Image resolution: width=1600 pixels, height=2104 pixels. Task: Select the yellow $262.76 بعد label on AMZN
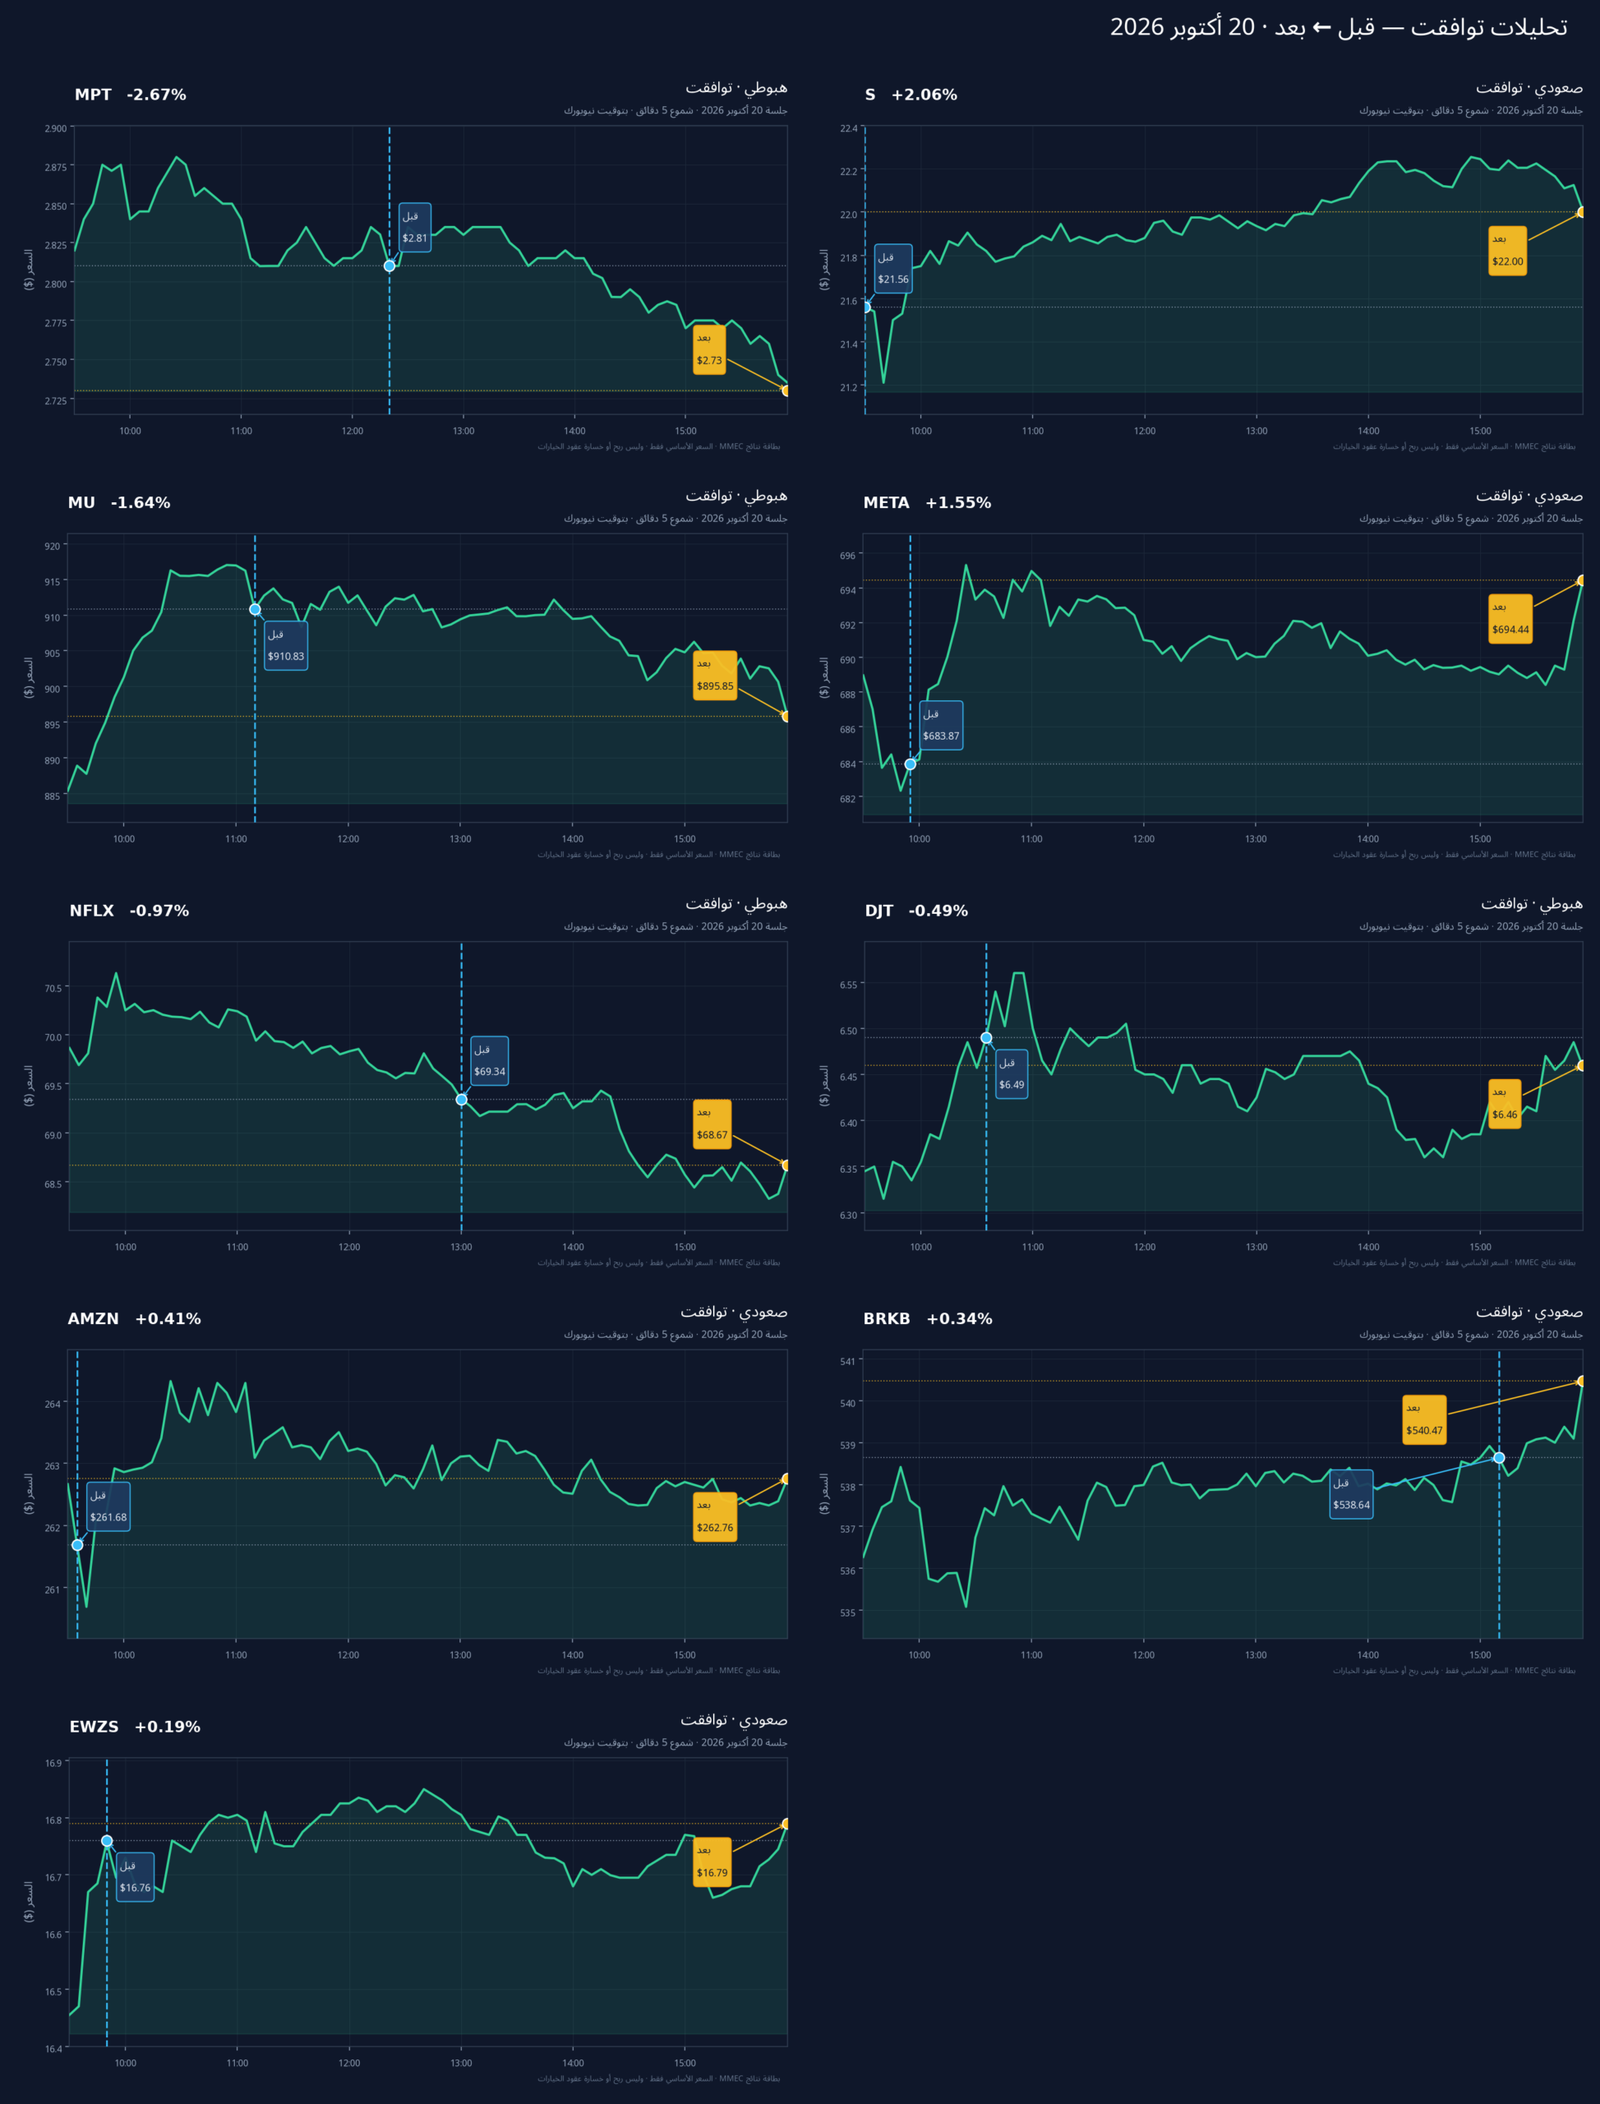(x=715, y=1517)
